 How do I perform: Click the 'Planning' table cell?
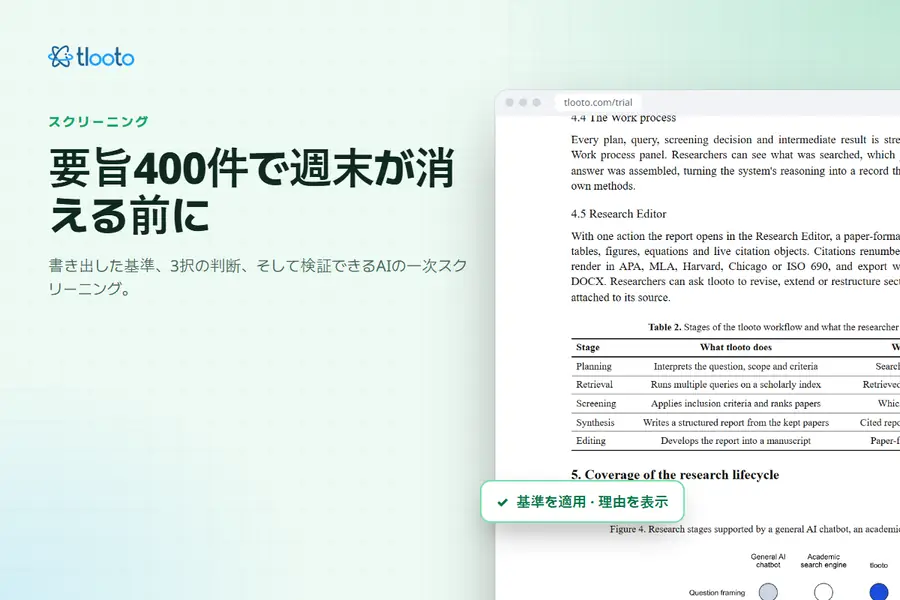tap(593, 366)
